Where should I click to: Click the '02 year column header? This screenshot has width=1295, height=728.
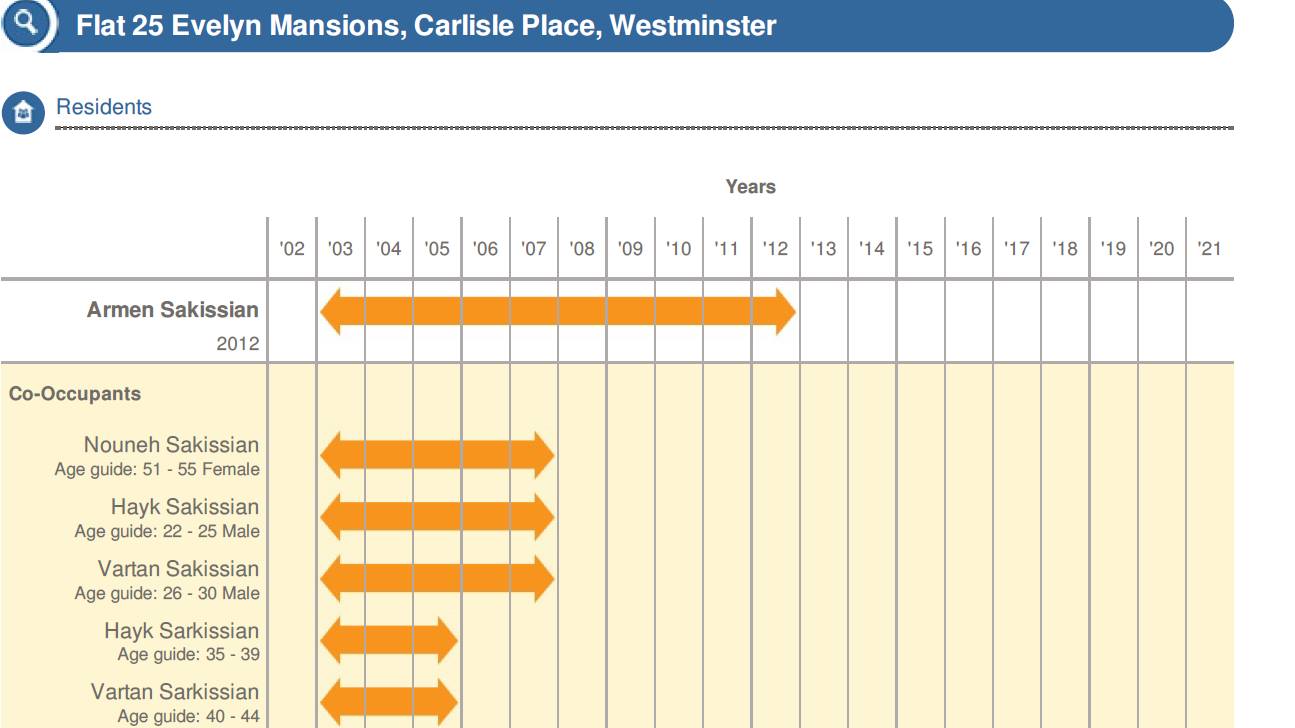[292, 249]
